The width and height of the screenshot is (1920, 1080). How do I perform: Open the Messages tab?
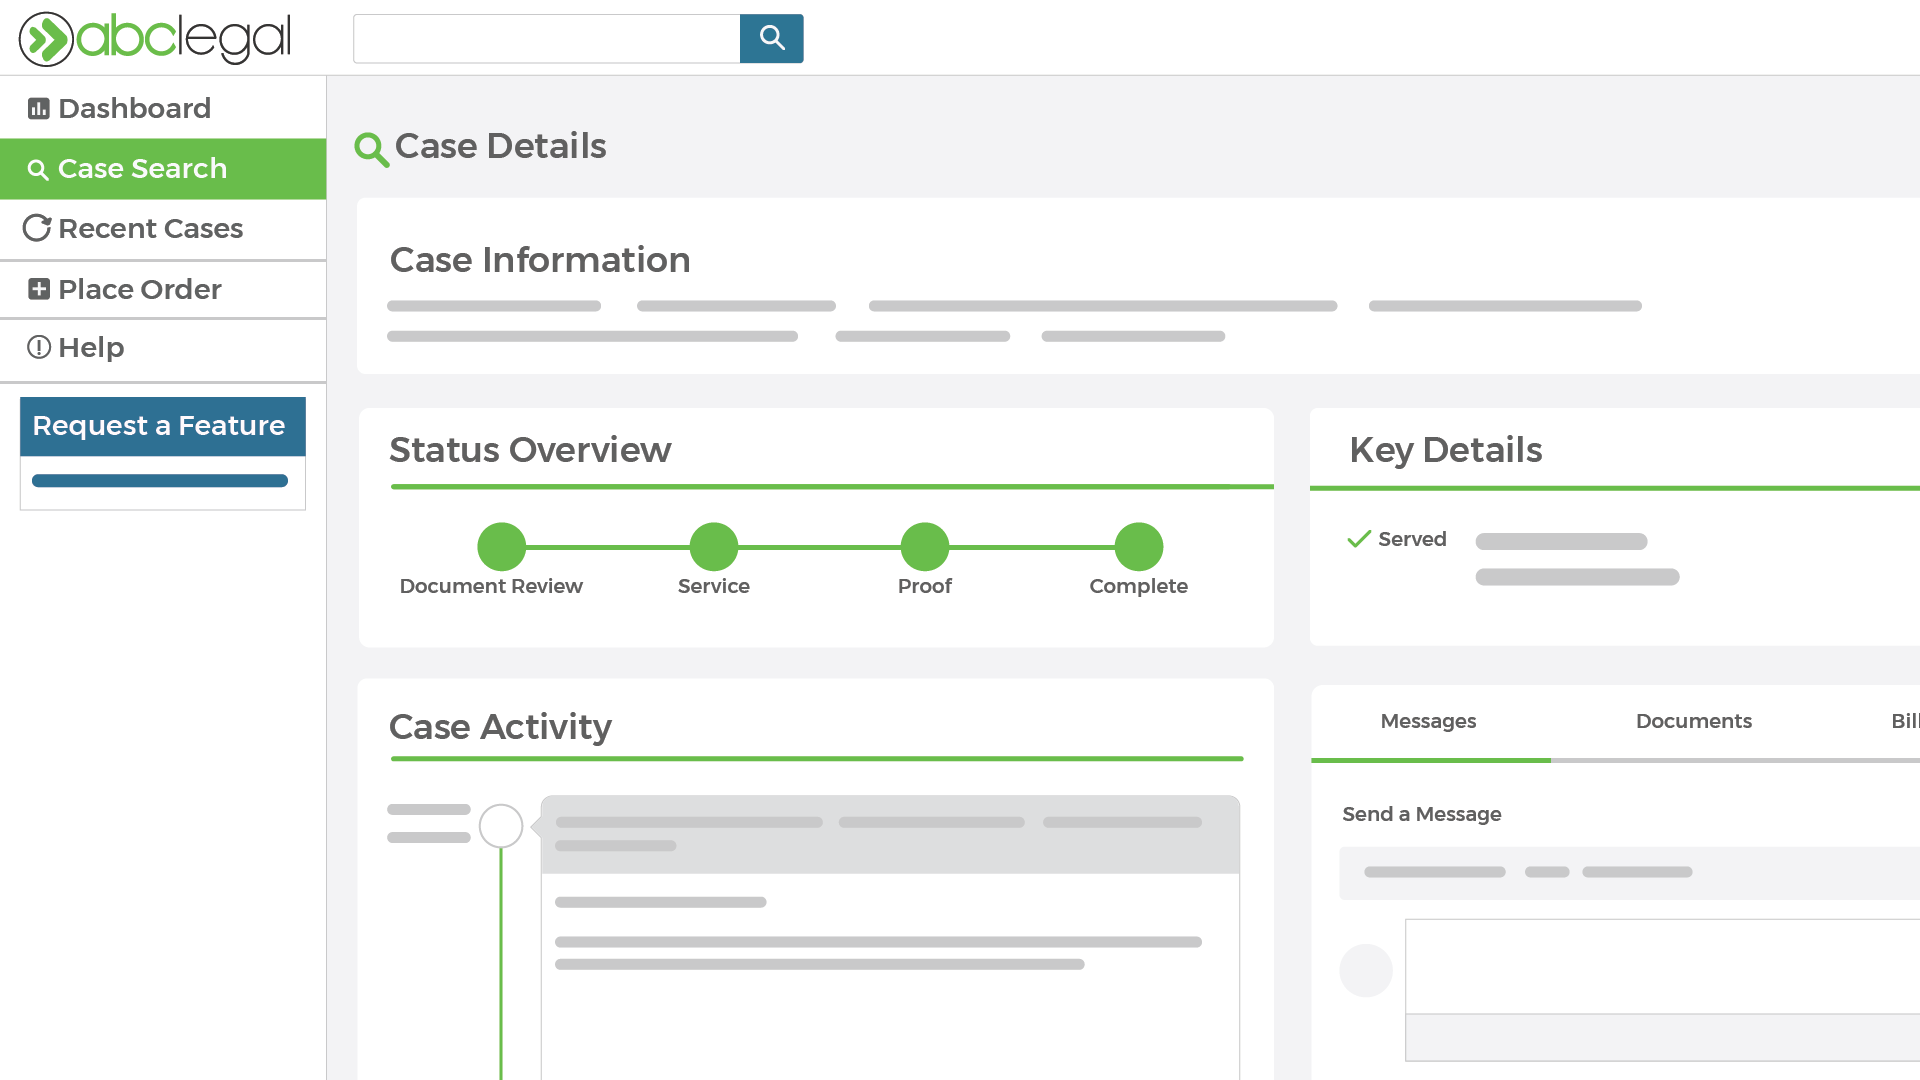[1428, 721]
